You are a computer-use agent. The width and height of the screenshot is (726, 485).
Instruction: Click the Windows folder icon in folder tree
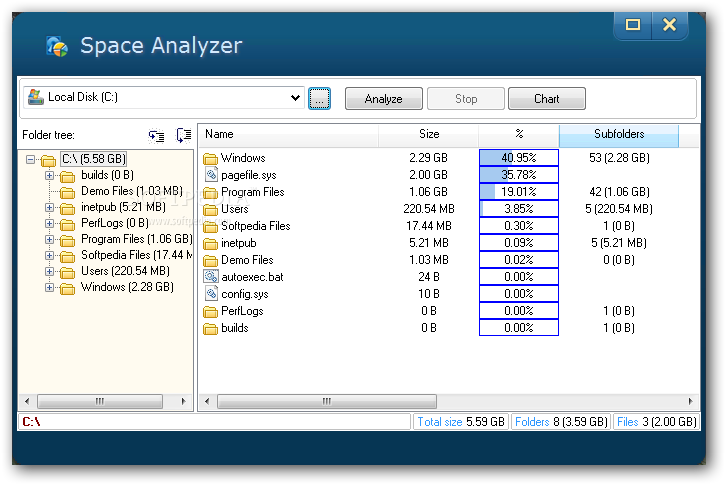(67, 289)
